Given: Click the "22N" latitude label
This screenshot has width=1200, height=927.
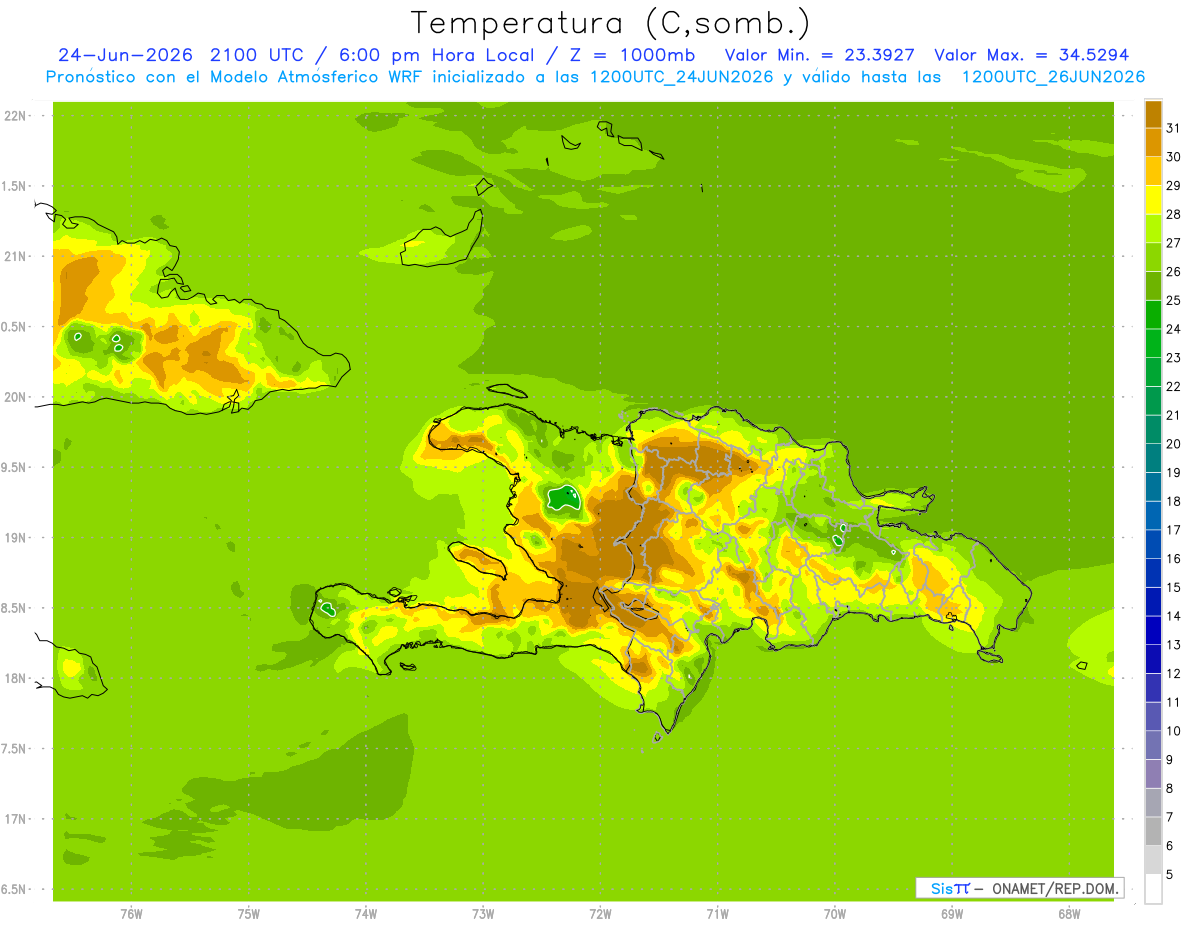Looking at the screenshot, I should point(15,116).
